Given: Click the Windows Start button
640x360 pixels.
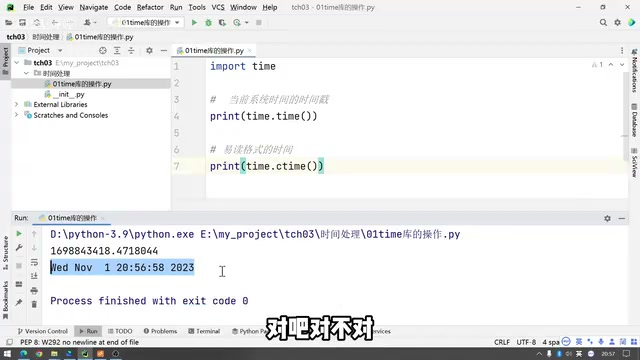Looking at the screenshot, I should click(7, 353).
